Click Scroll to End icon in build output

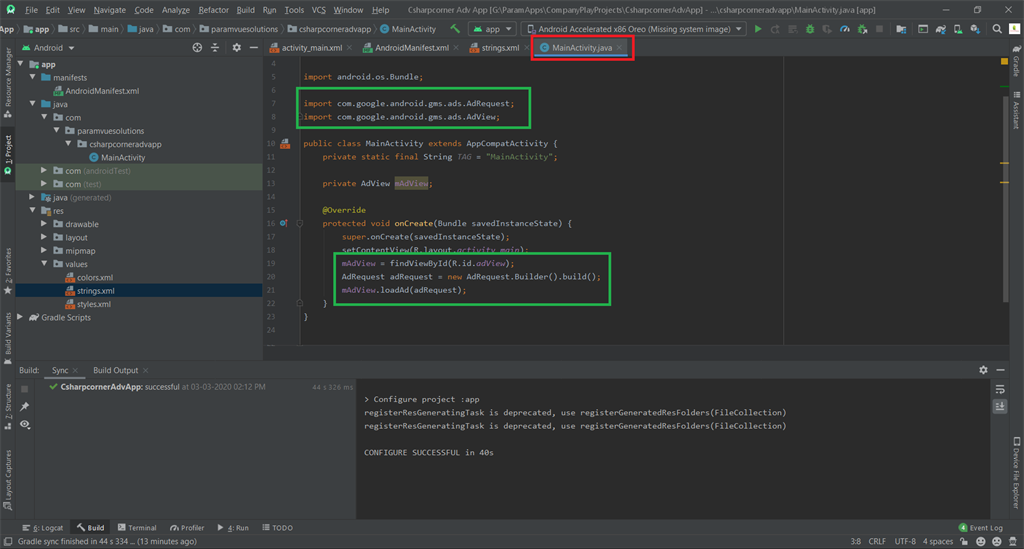pyautogui.click(x=1000, y=406)
